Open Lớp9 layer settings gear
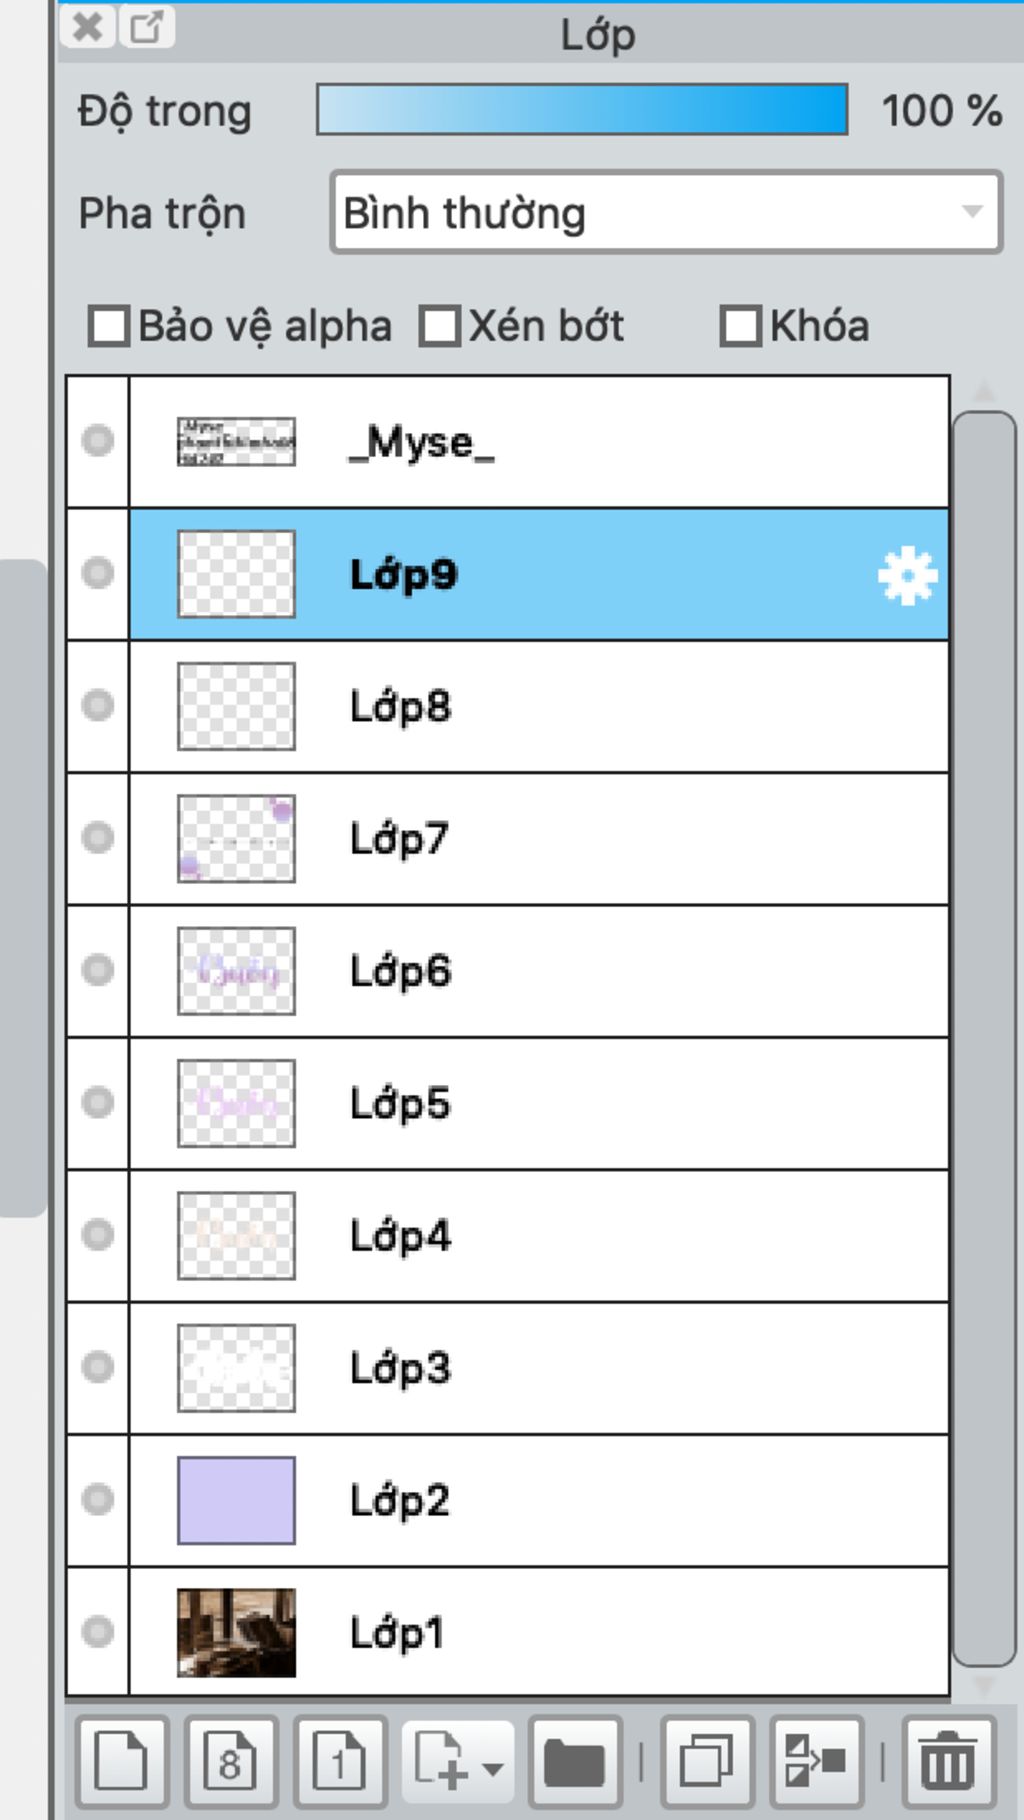1024x1820 pixels. coord(907,576)
